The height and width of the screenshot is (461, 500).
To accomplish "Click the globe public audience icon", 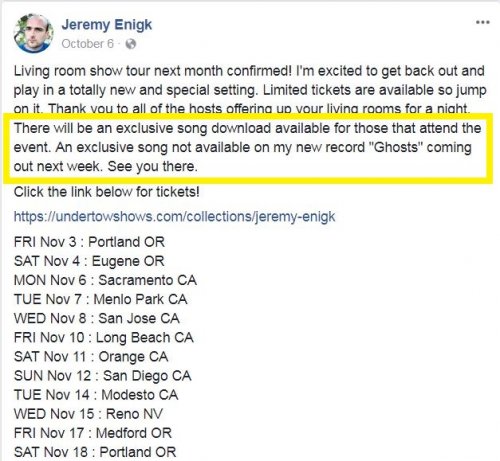I will [x=131, y=44].
